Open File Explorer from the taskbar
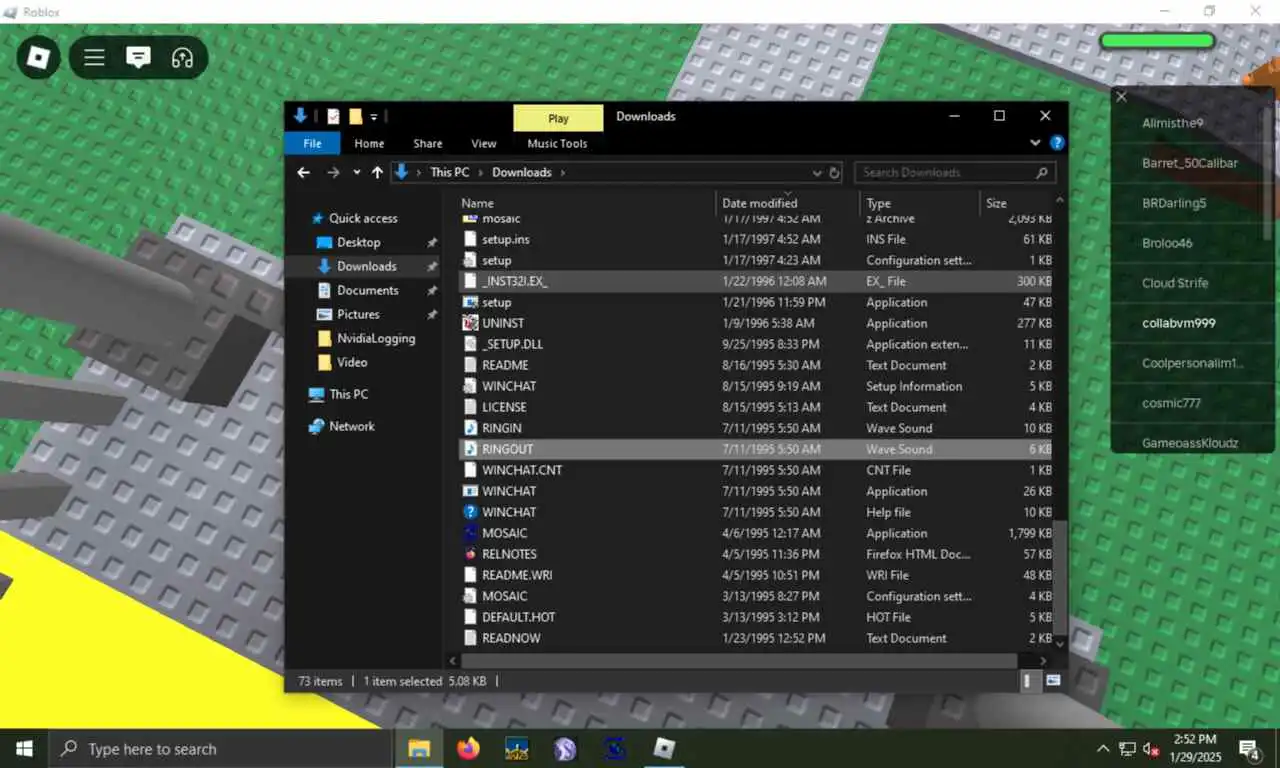Screen dimensions: 1280x768 tap(419, 748)
